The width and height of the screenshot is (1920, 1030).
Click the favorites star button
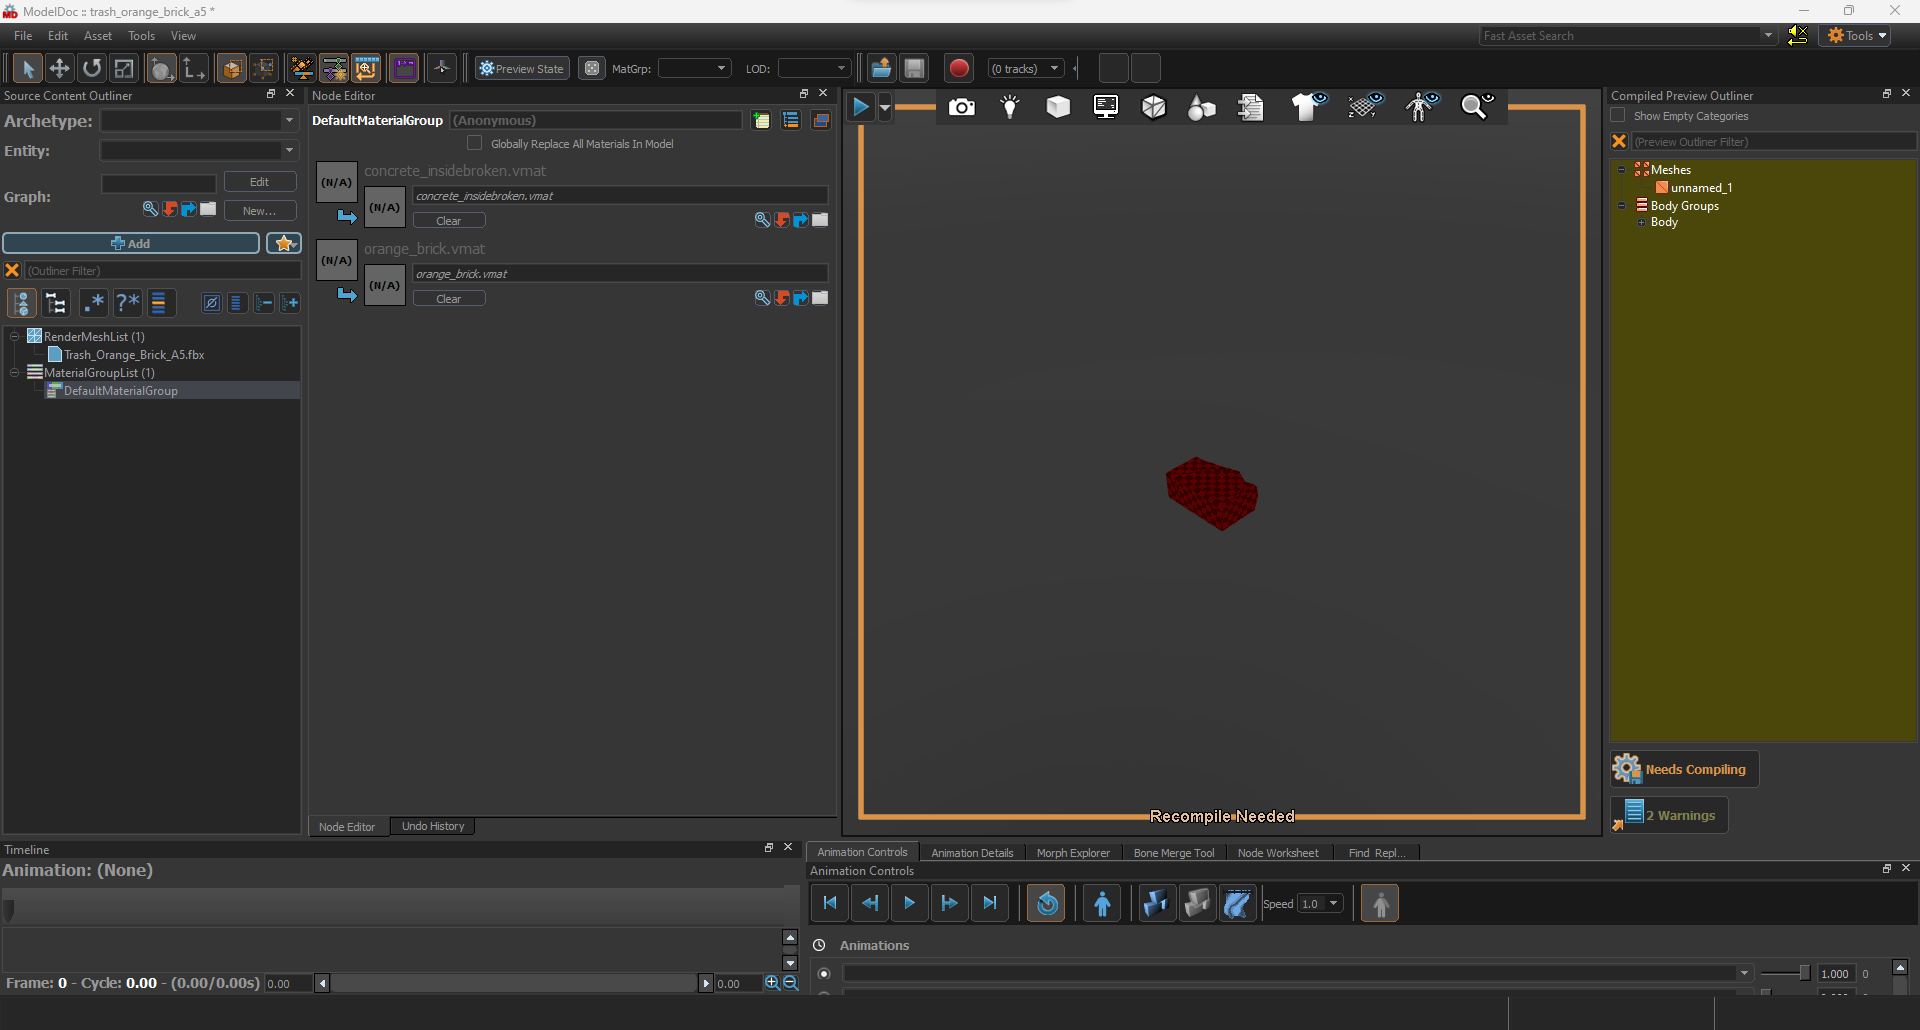tap(284, 243)
